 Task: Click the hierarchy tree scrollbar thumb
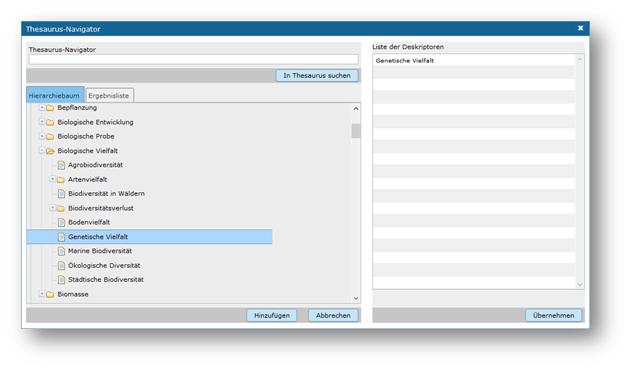(356, 131)
